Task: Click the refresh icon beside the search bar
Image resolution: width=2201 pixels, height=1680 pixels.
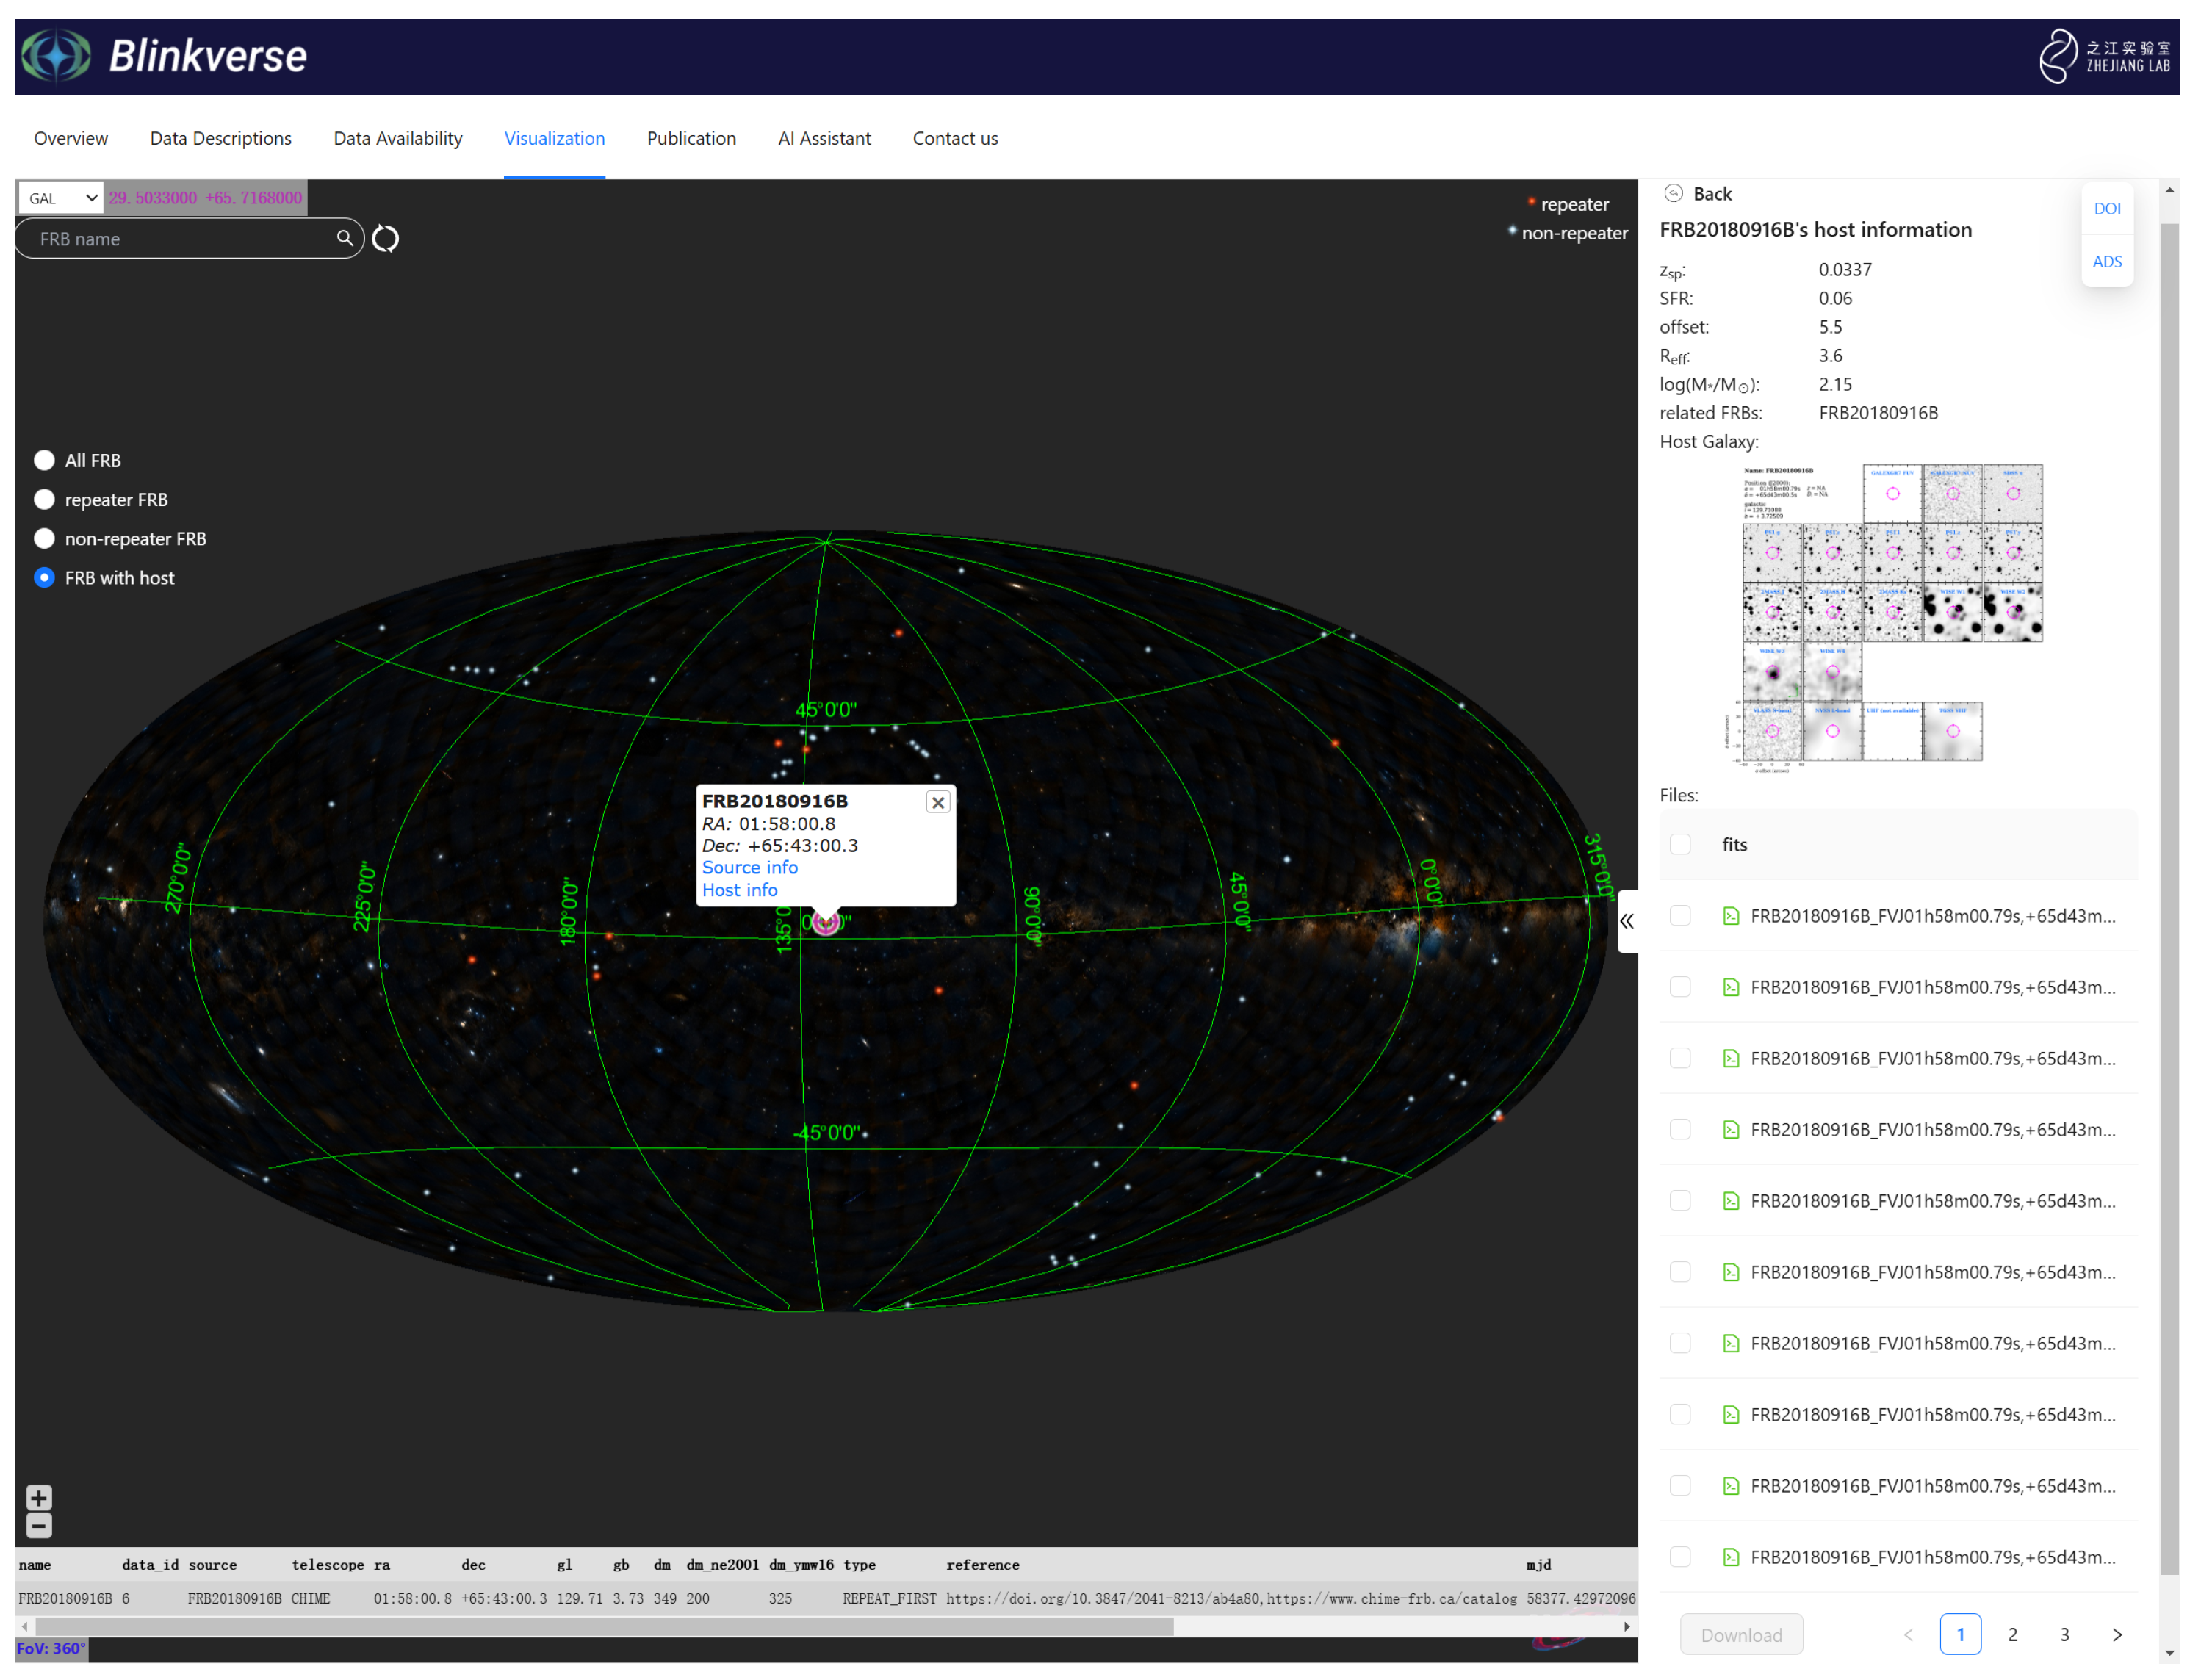Action: pos(385,238)
